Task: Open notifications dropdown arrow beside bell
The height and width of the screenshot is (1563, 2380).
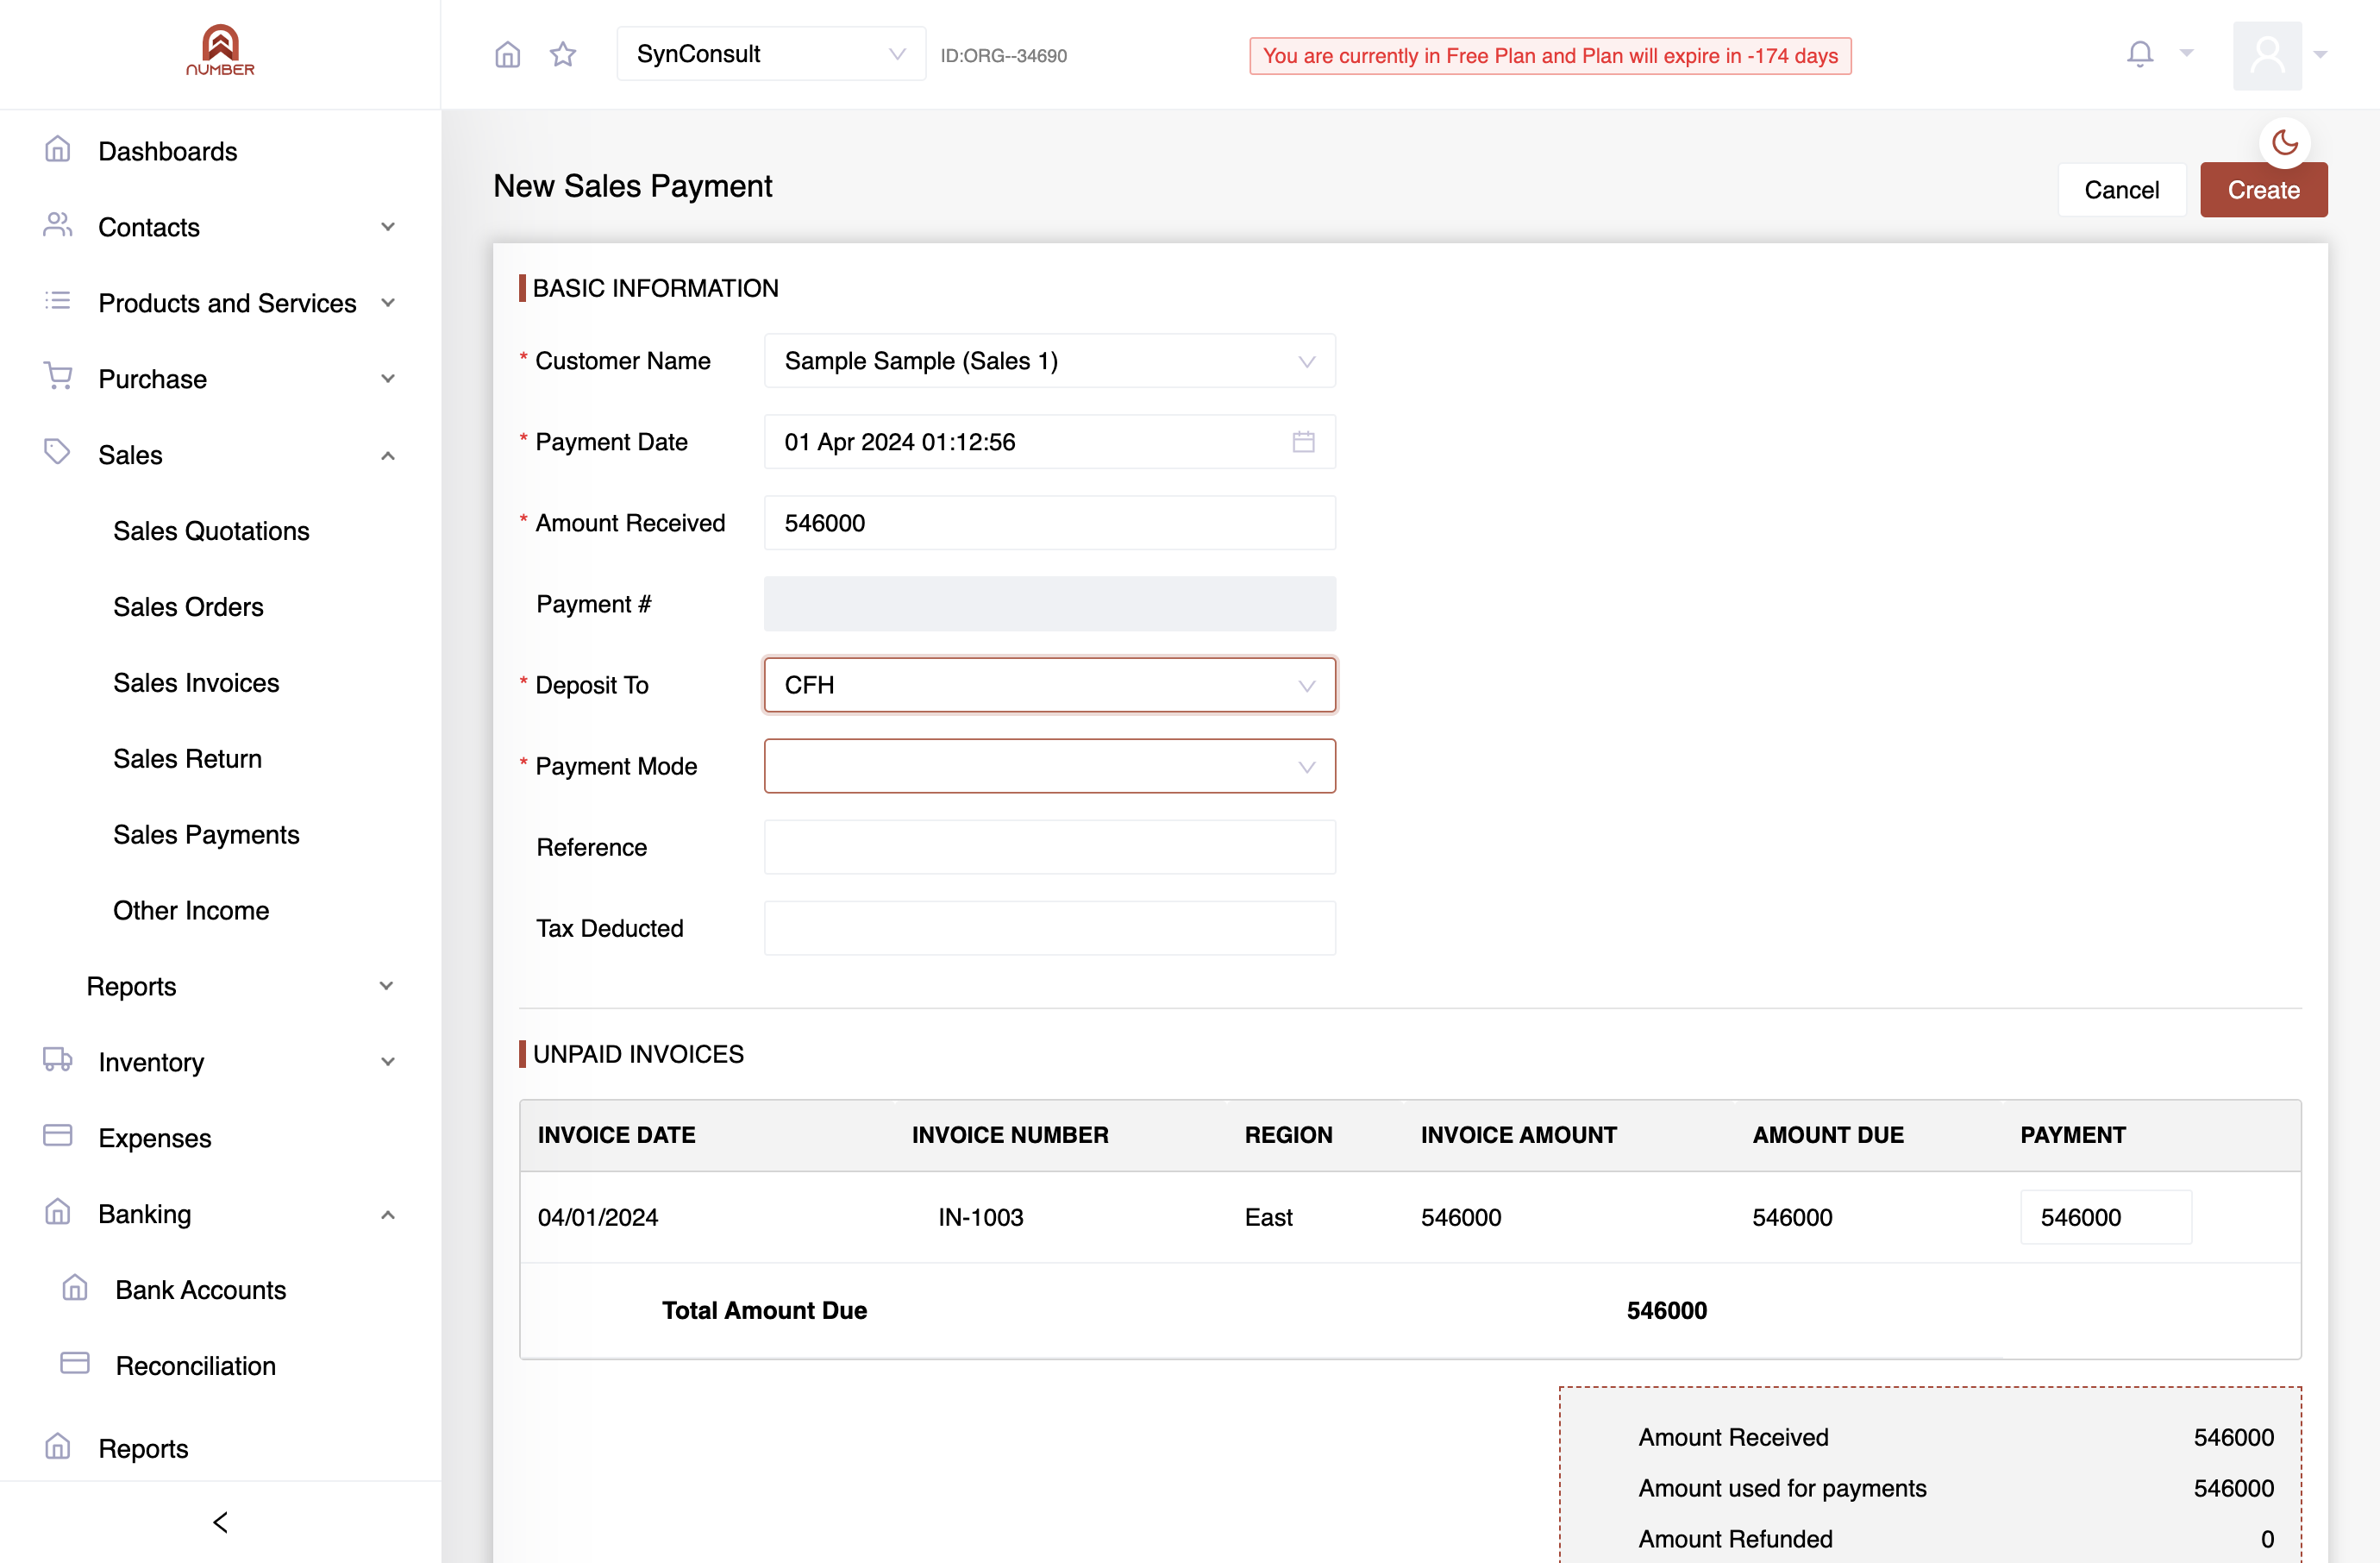Action: click(2187, 54)
